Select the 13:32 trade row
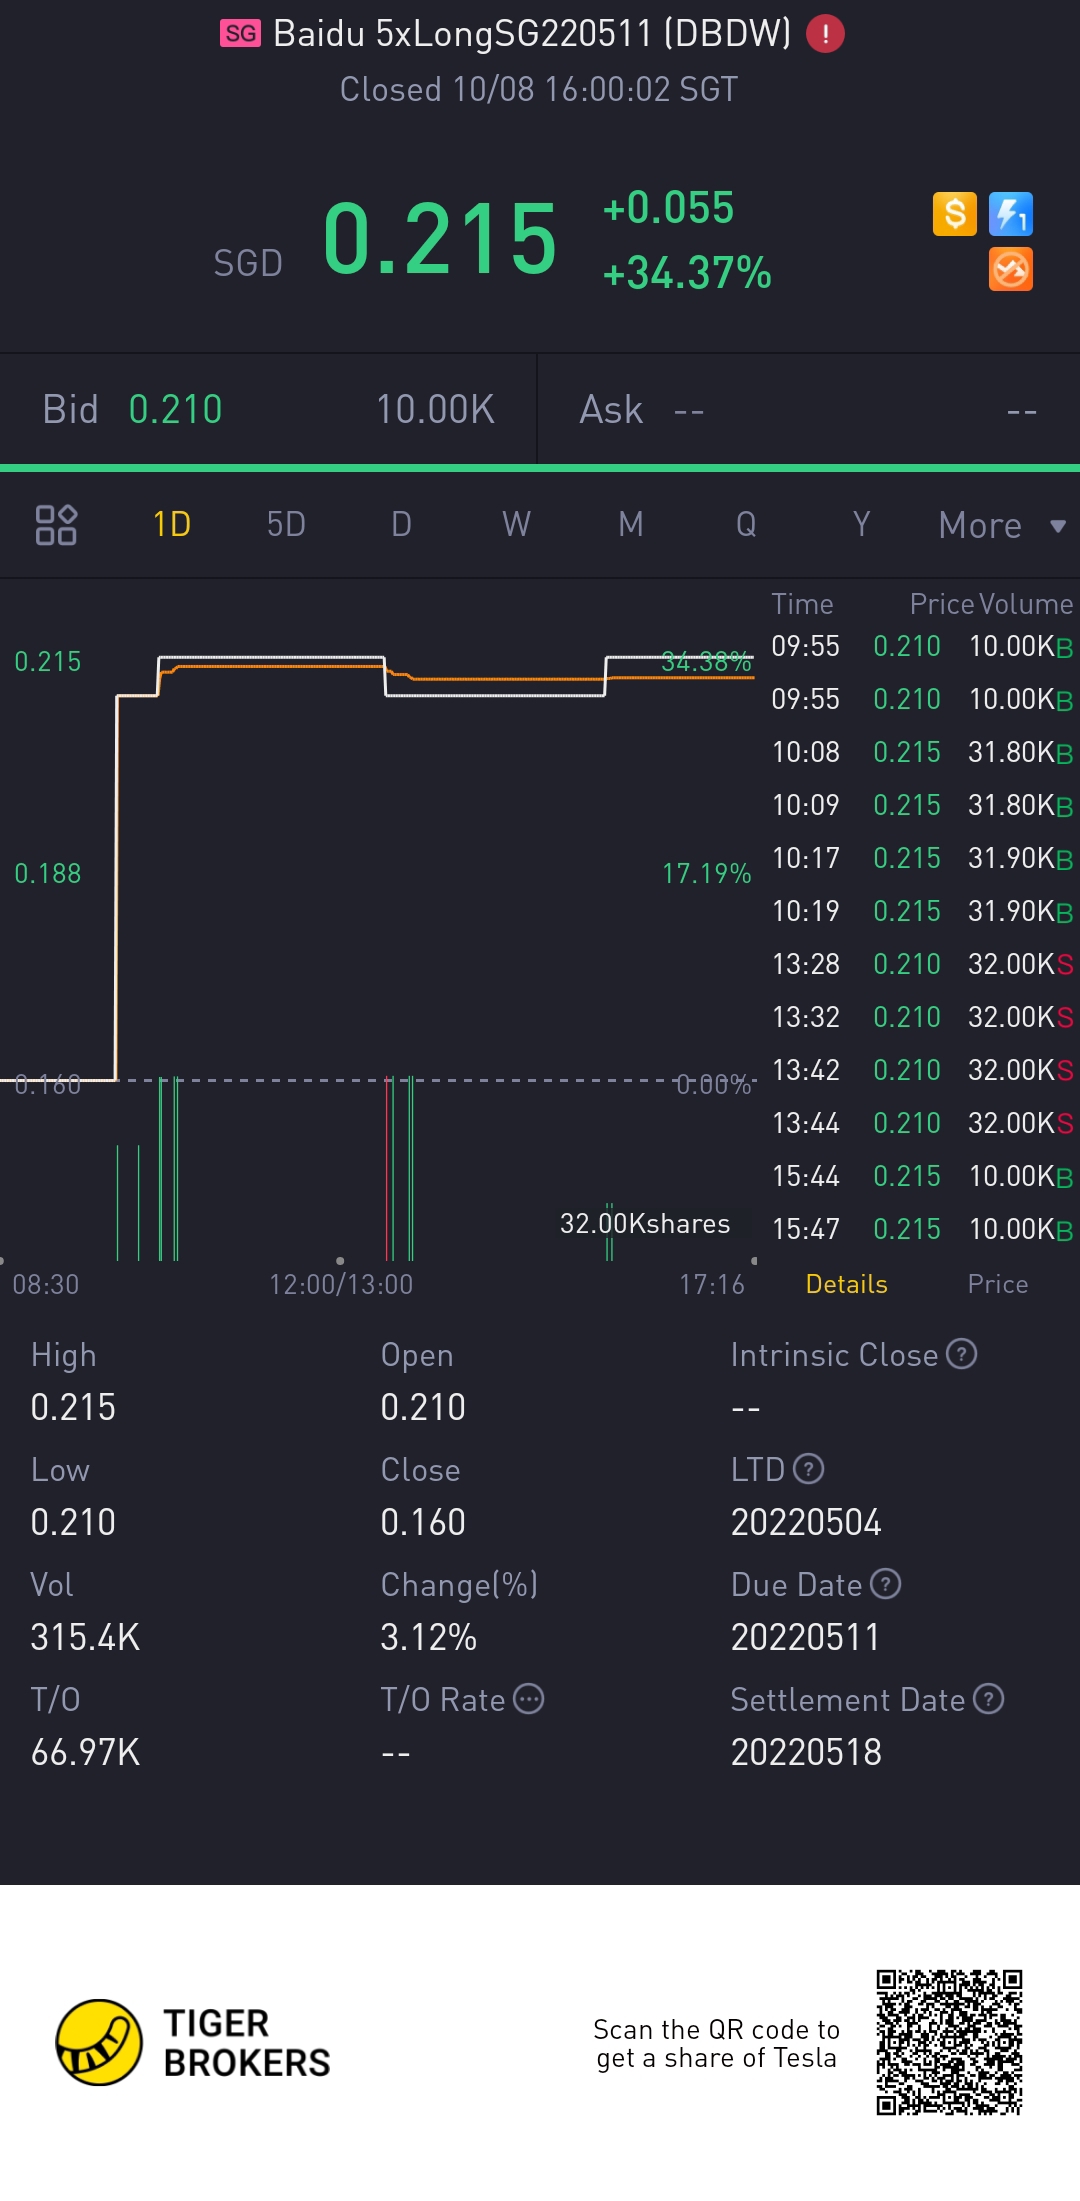The image size is (1080, 2201). coord(922,1017)
